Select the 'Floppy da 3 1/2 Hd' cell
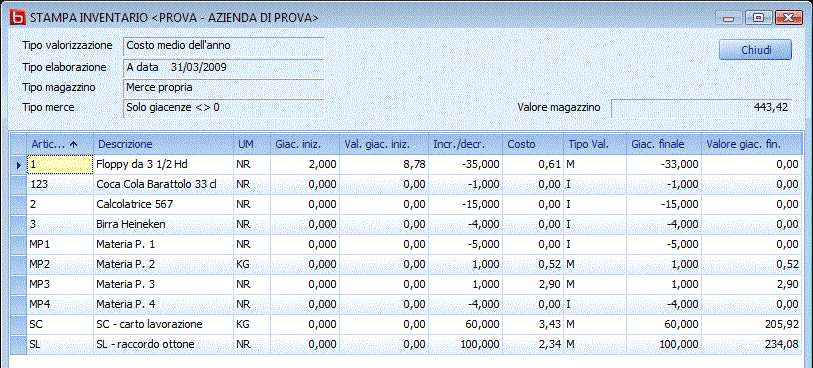 click(x=163, y=165)
